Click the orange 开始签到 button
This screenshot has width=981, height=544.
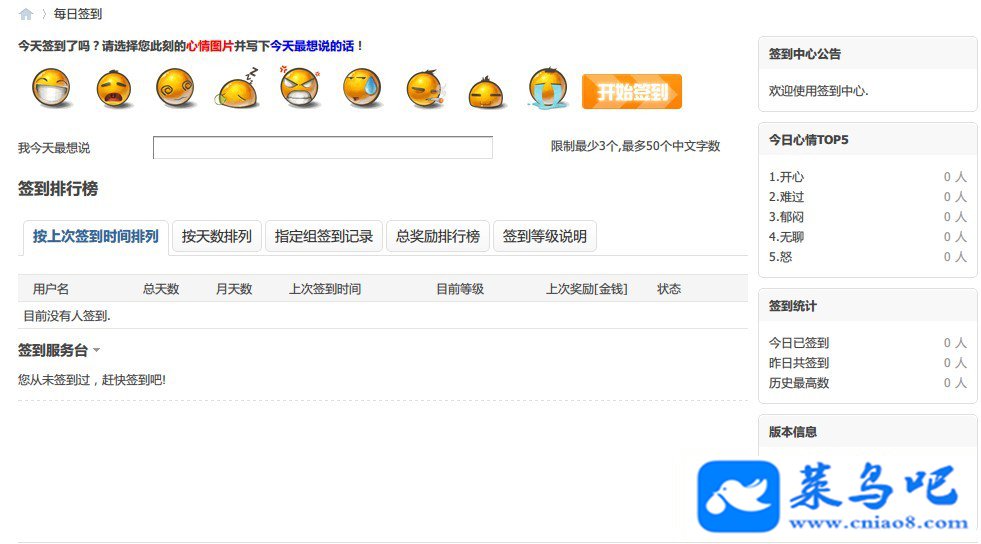point(632,92)
